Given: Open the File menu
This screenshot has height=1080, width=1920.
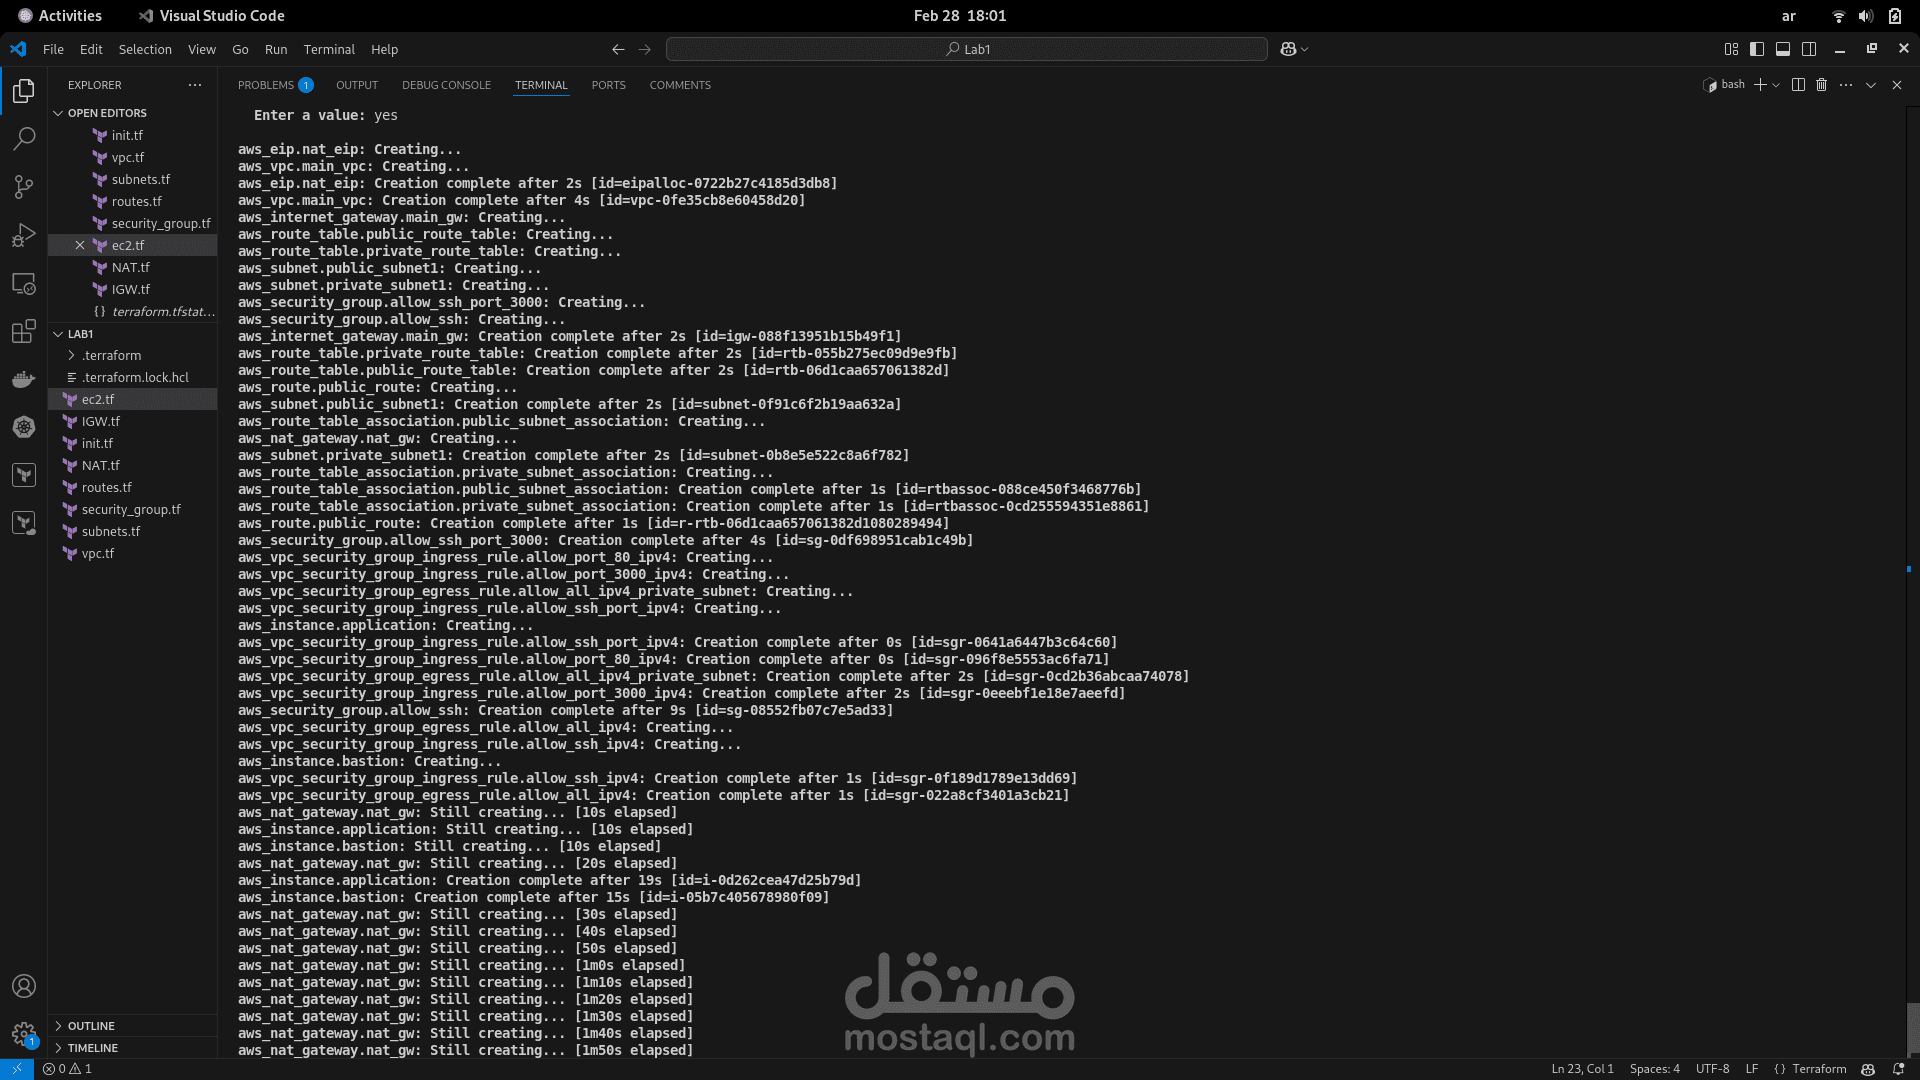Looking at the screenshot, I should click(x=53, y=49).
